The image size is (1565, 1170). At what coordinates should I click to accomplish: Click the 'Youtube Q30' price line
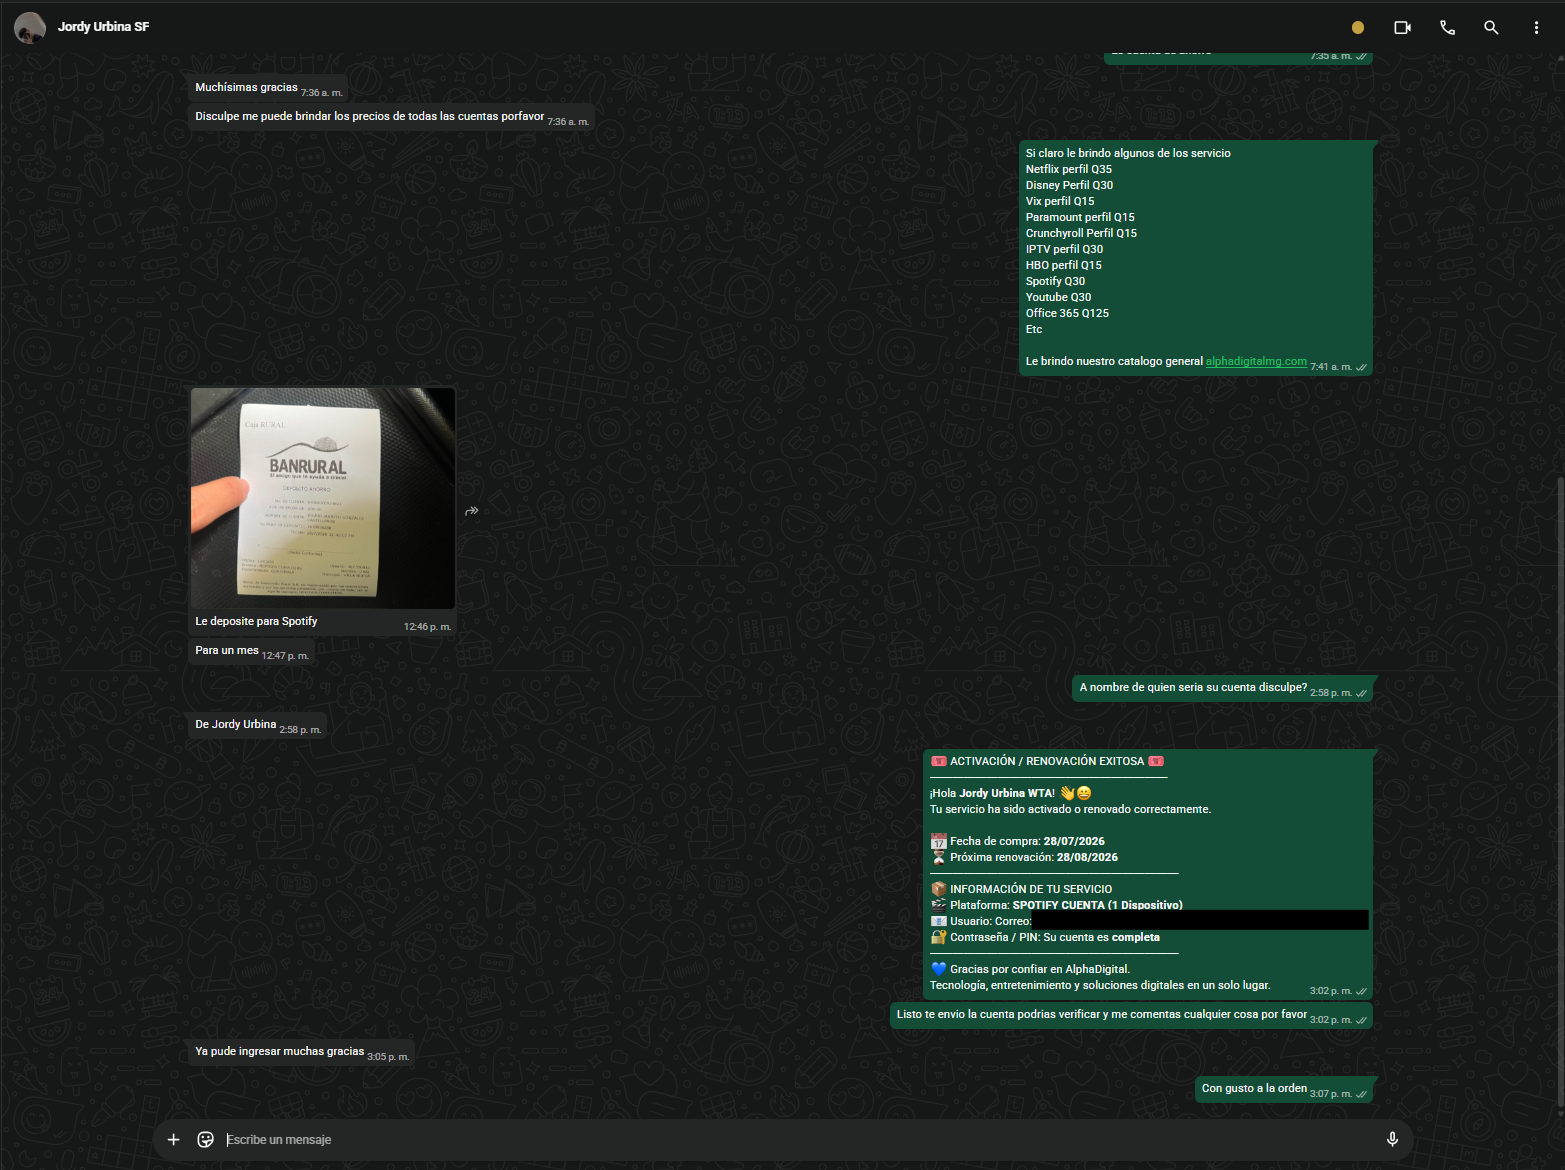1058,297
